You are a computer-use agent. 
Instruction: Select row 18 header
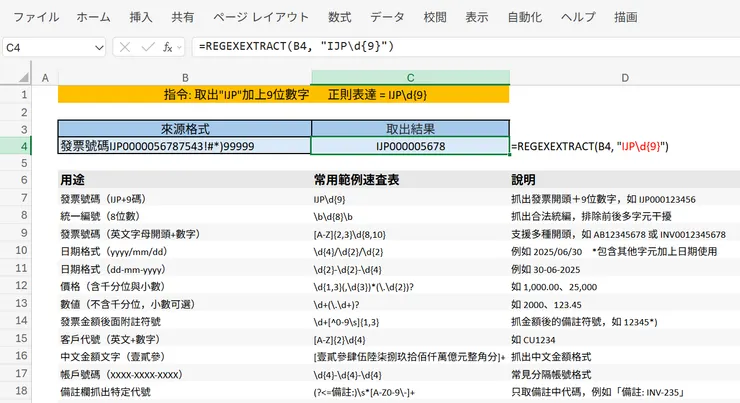[21, 391]
